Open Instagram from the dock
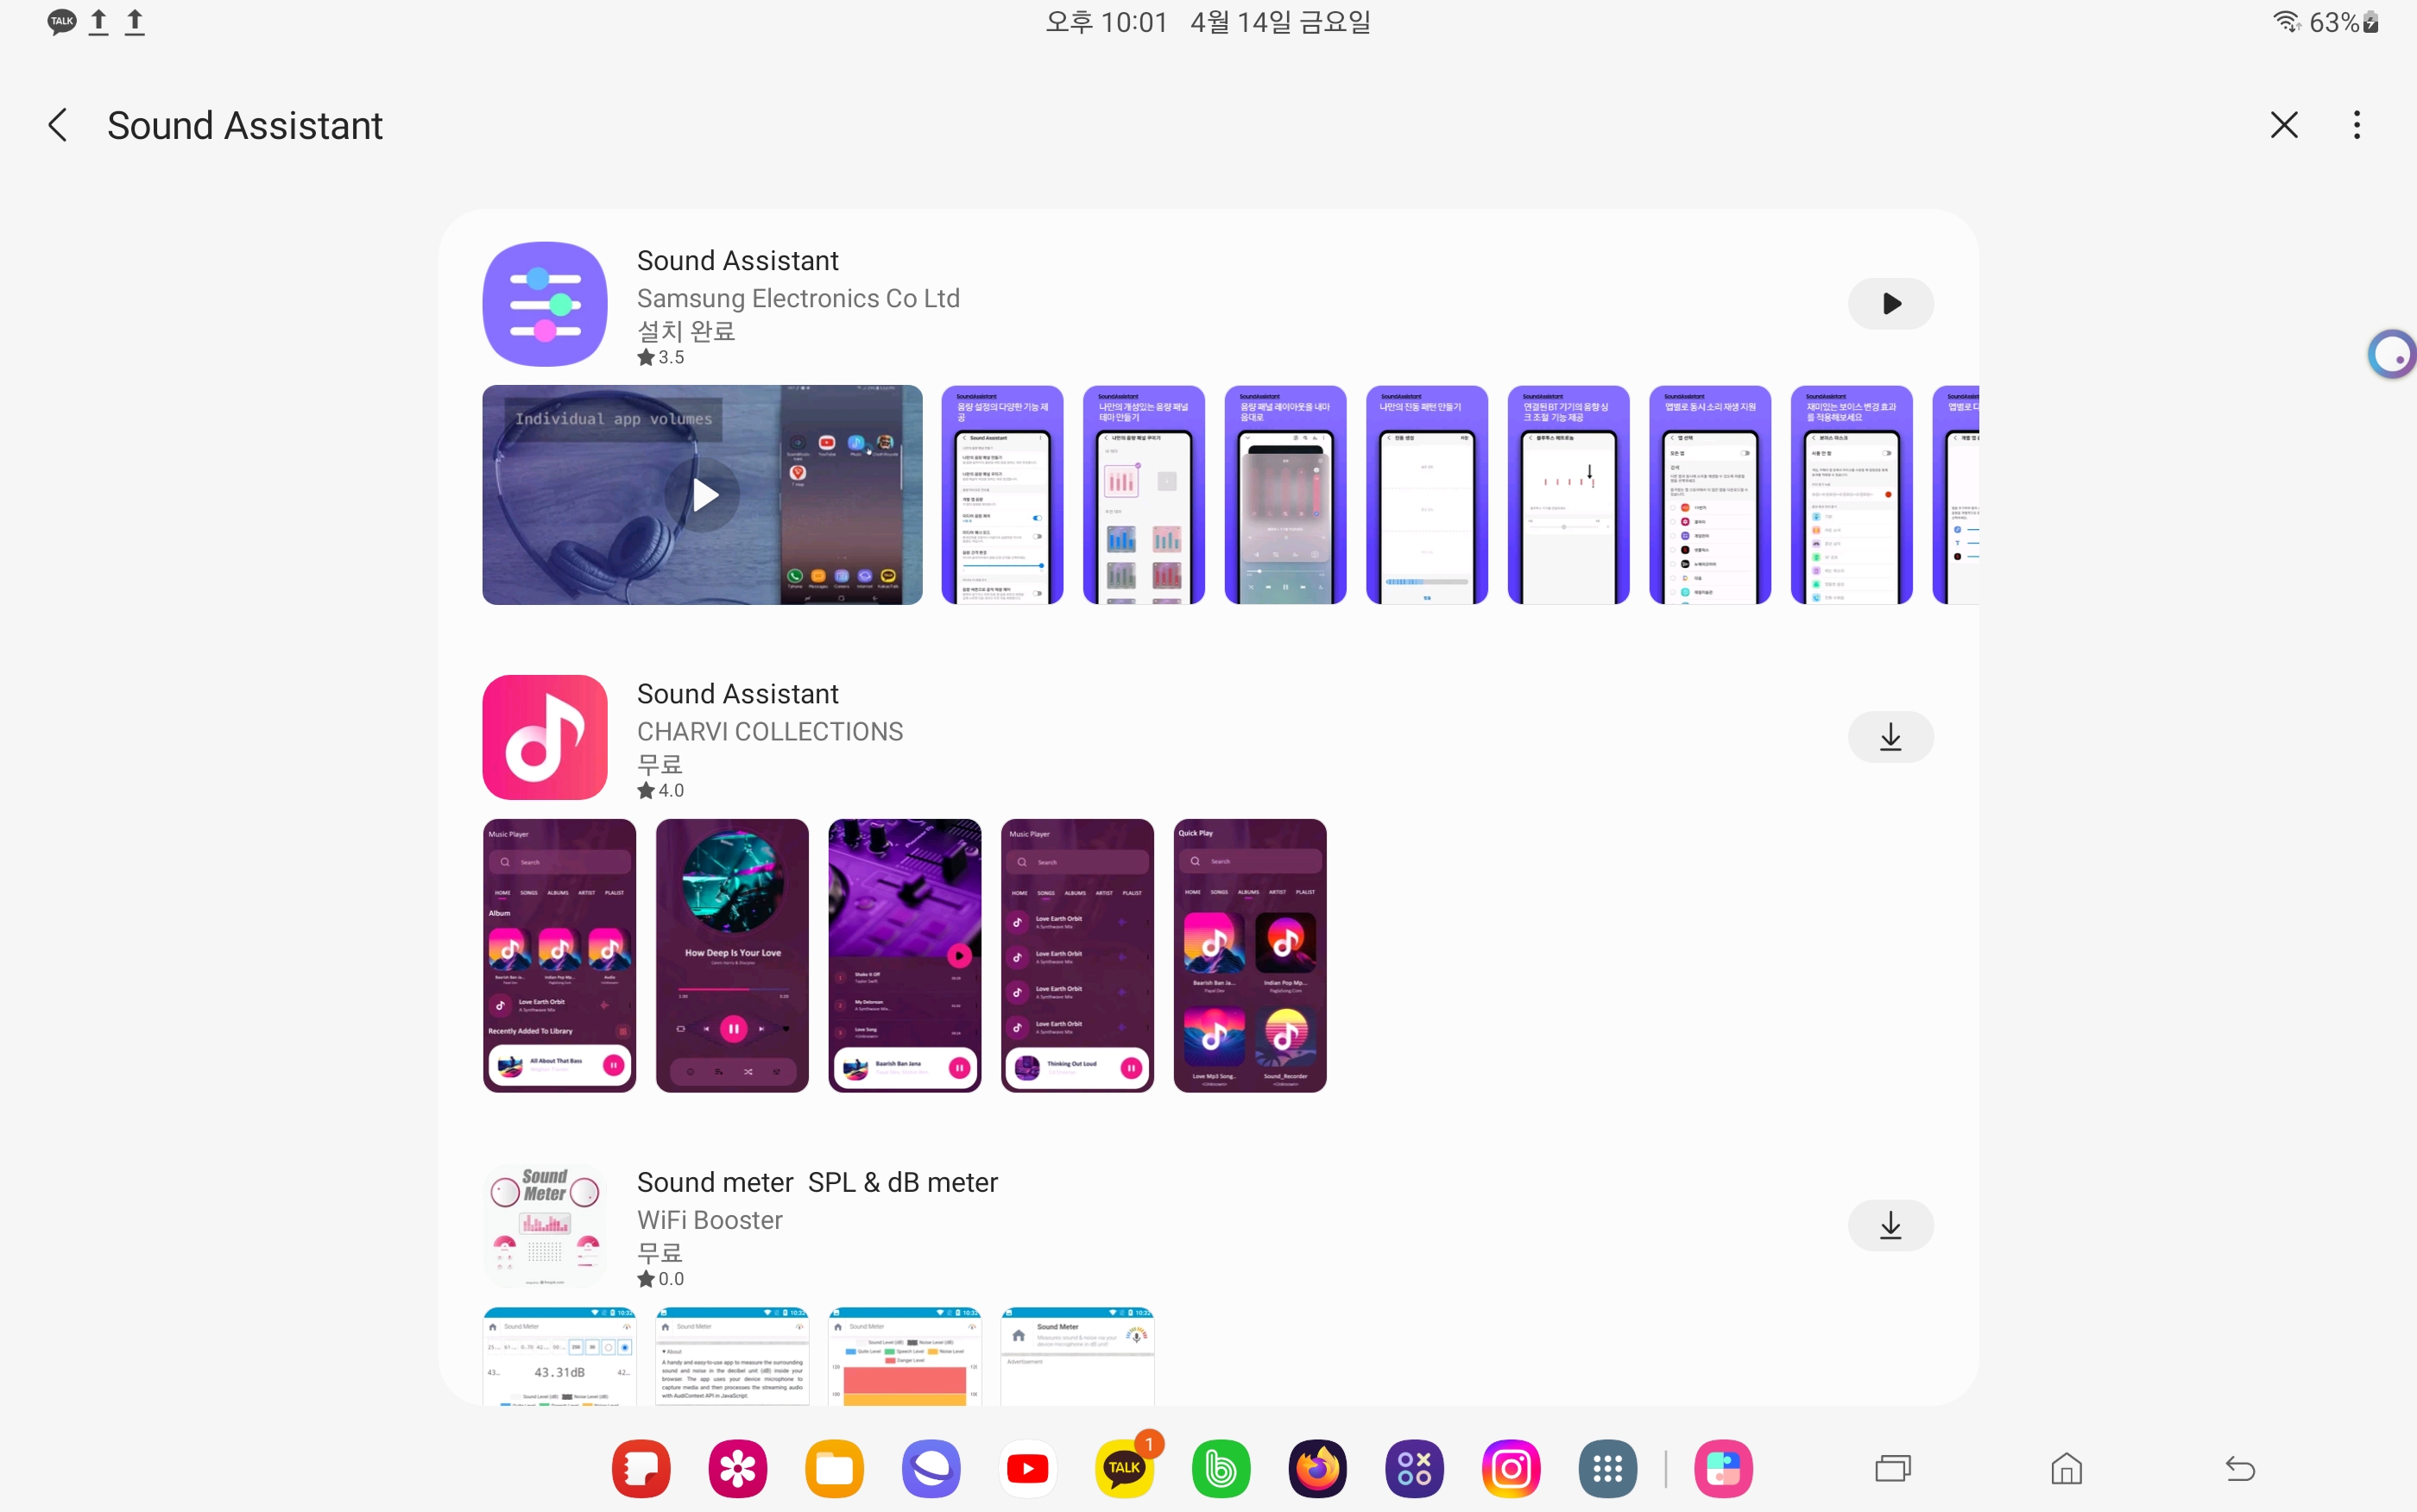This screenshot has width=2417, height=1512. click(1510, 1468)
